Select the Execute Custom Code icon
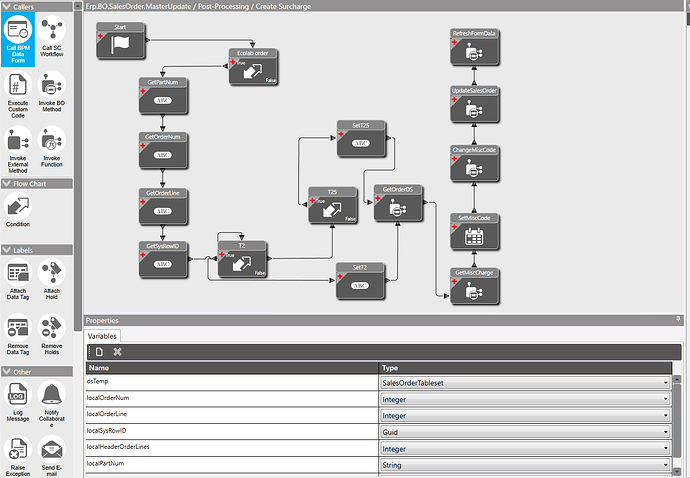690x478 pixels. point(18,95)
